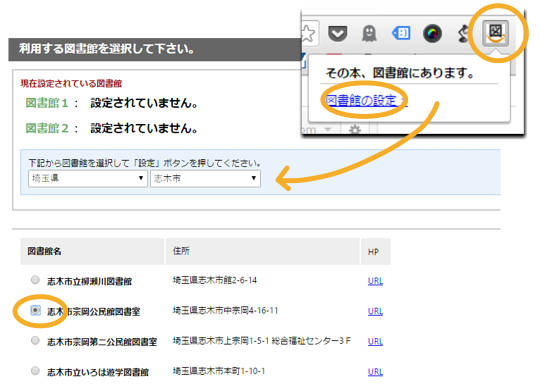Select 志木市立柳瀬川図書館 radio button
The width and height of the screenshot is (540, 391).
tap(35, 280)
